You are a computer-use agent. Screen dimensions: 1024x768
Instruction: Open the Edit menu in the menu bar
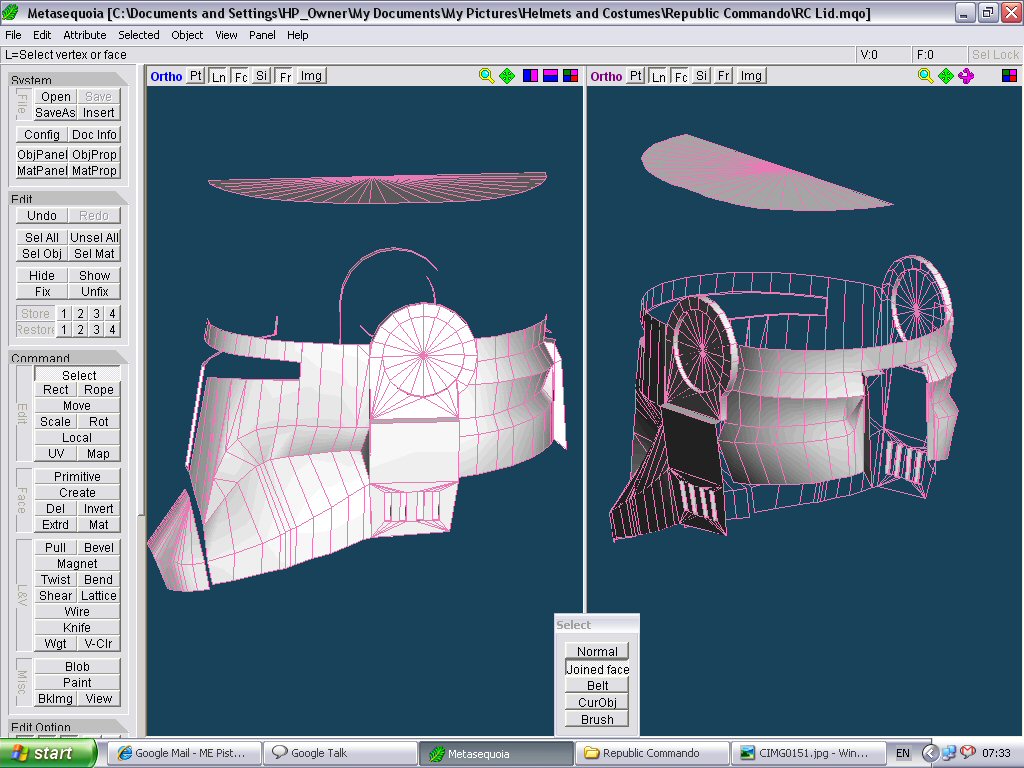coord(42,35)
